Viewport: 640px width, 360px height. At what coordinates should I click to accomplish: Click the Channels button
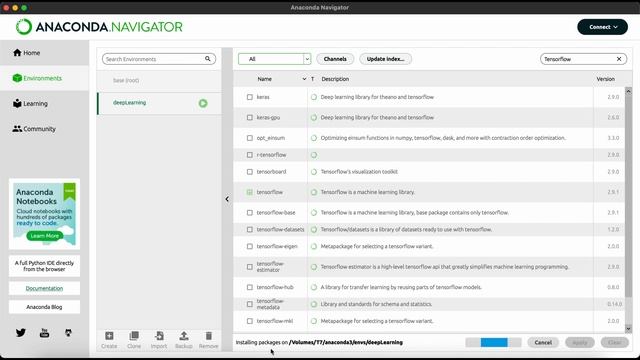(335, 59)
